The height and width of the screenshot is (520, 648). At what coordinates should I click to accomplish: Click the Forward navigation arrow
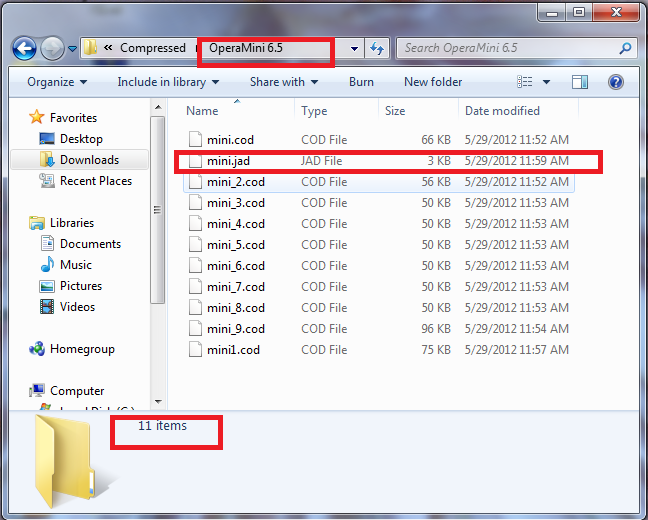click(52, 48)
